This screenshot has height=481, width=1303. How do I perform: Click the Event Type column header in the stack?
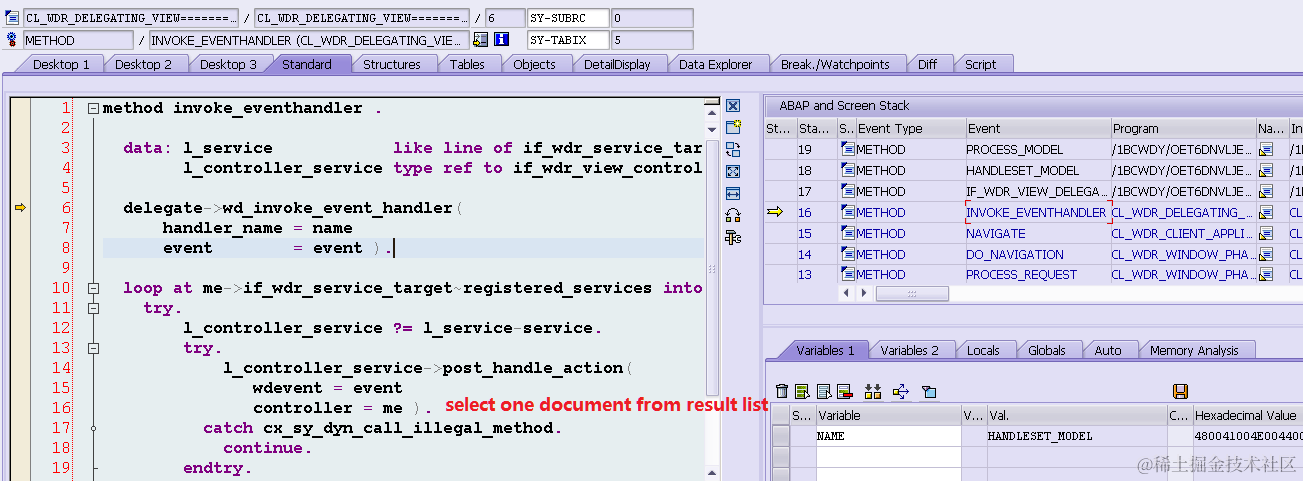[x=910, y=128]
